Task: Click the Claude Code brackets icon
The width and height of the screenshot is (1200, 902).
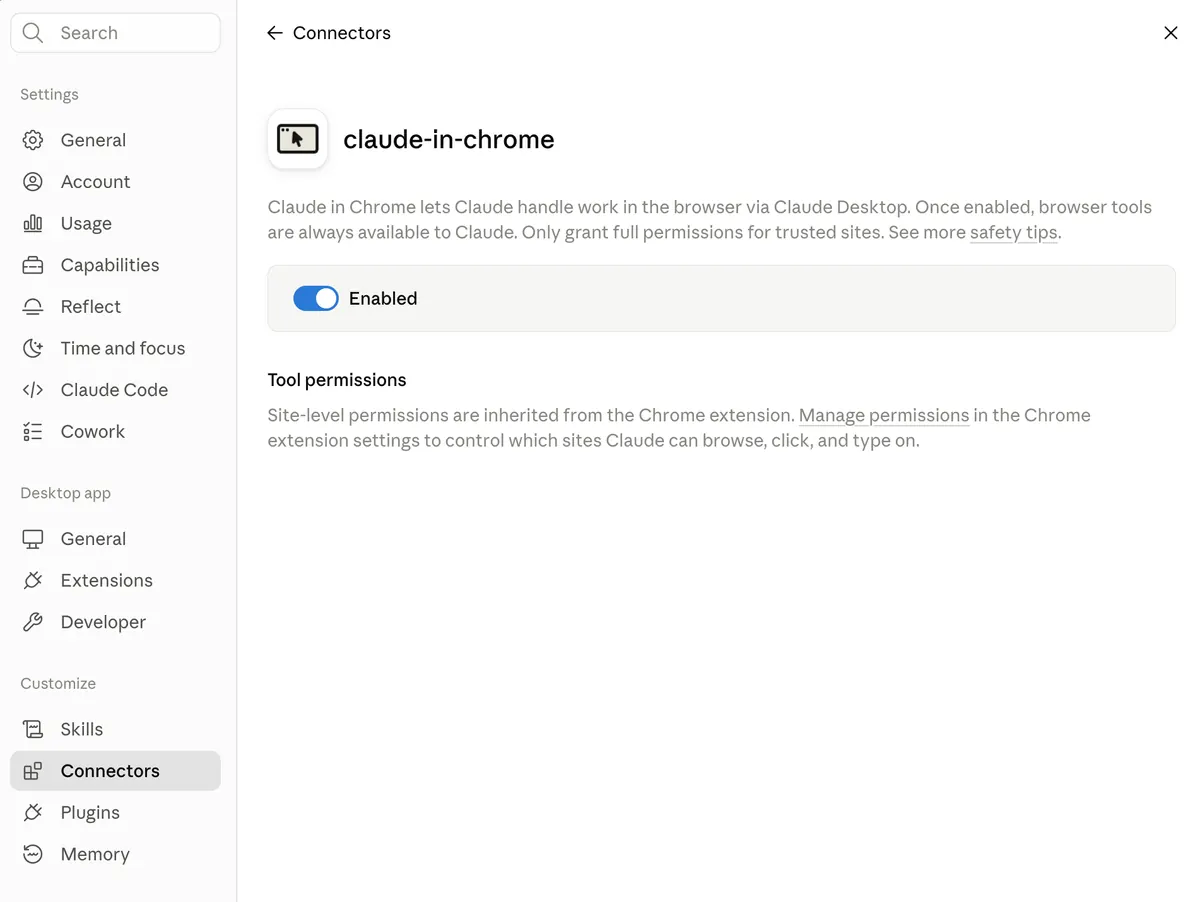Action: 33,390
